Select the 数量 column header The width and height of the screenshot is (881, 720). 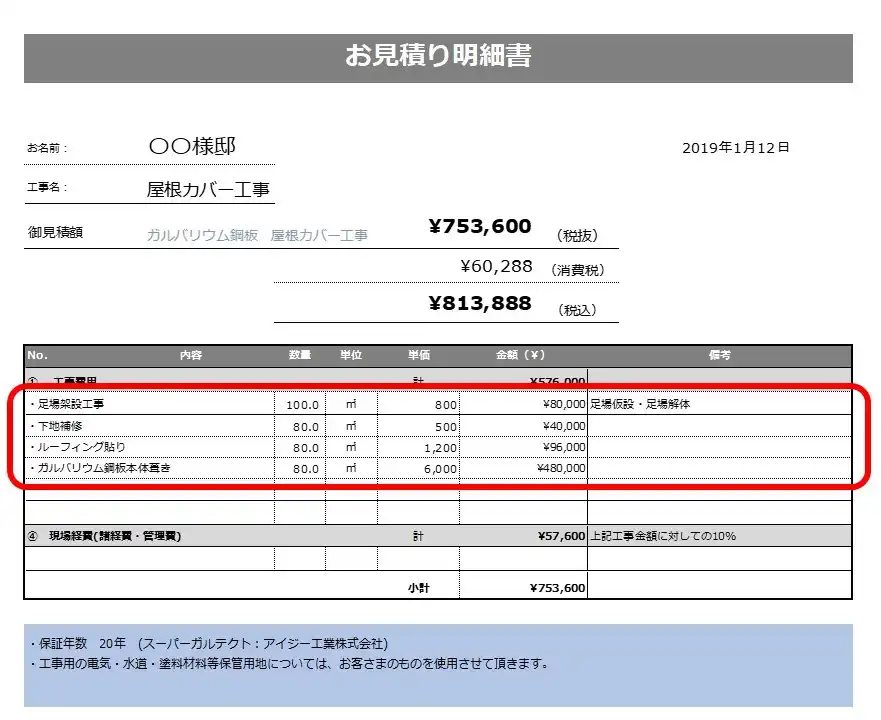299,355
